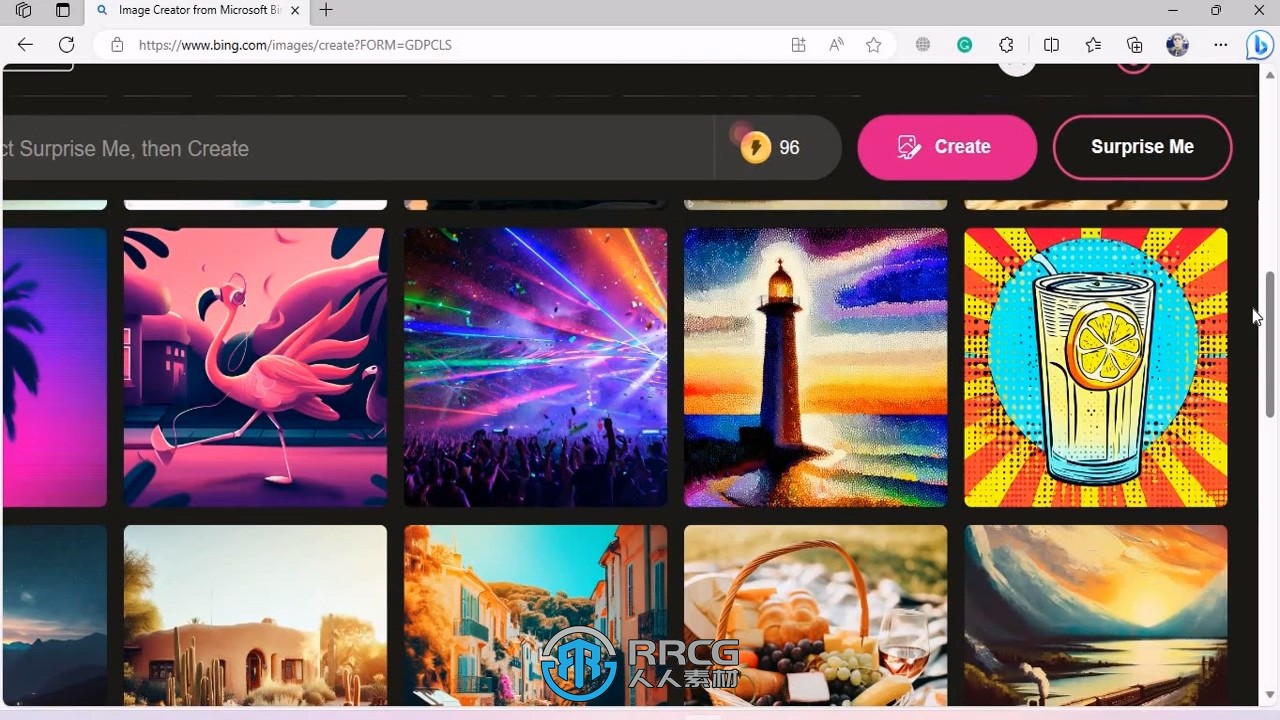Image resolution: width=1280 pixels, height=720 pixels.
Task: Open the Edge workspaces icon
Action: tap(23, 11)
